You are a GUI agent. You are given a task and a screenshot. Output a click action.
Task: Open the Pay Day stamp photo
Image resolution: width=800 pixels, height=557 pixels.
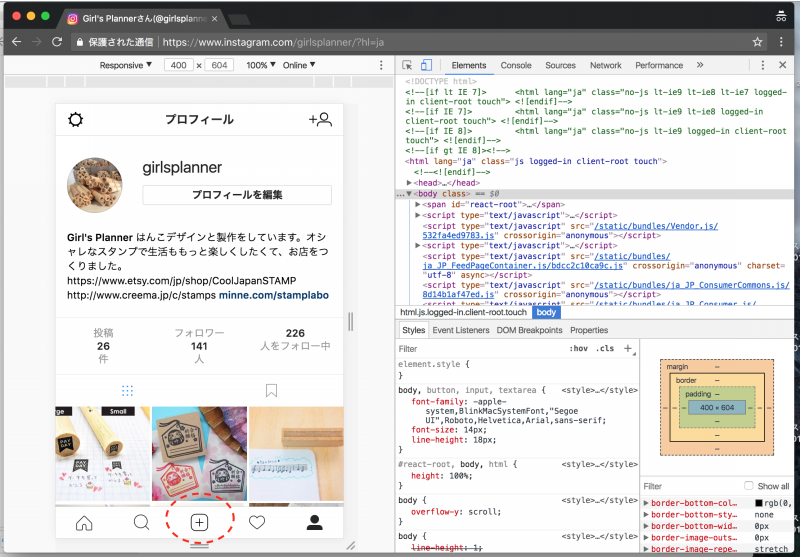[x=103, y=453]
